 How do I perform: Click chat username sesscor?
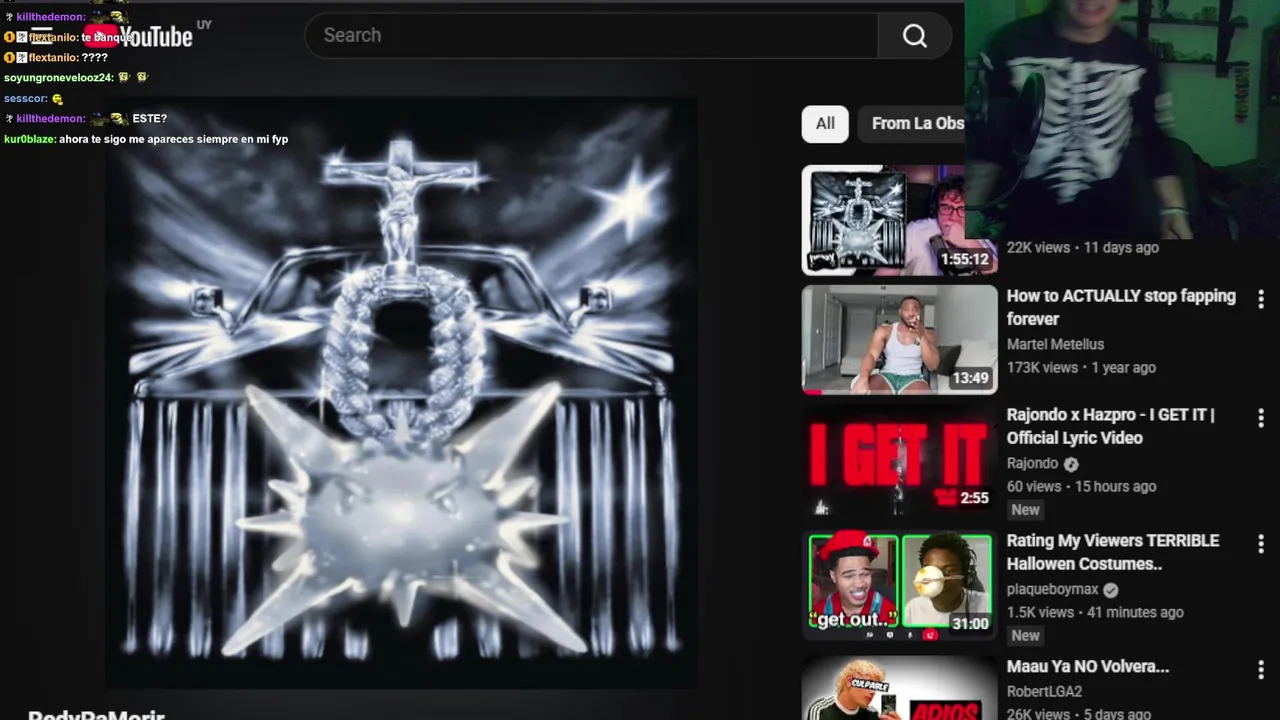pyautogui.click(x=25, y=99)
